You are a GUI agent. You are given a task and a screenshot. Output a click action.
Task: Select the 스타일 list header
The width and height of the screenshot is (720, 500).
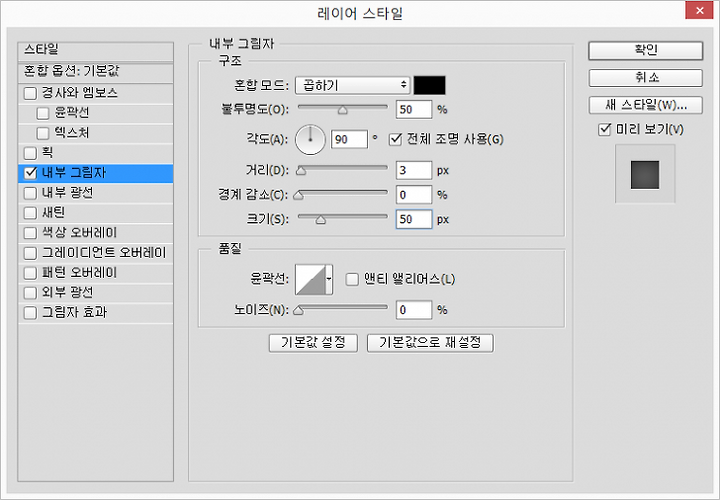coord(96,51)
